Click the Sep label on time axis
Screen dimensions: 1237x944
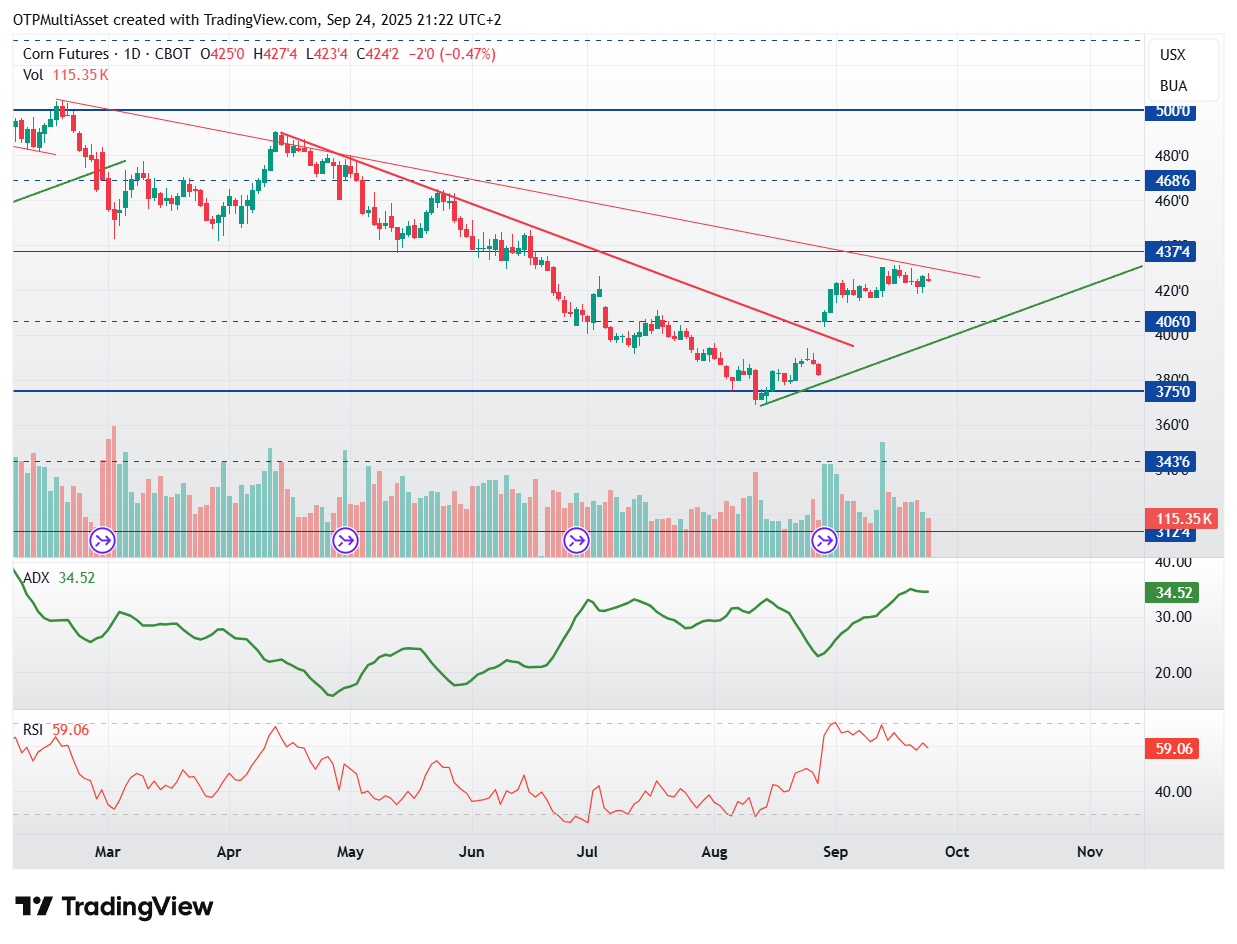point(835,852)
